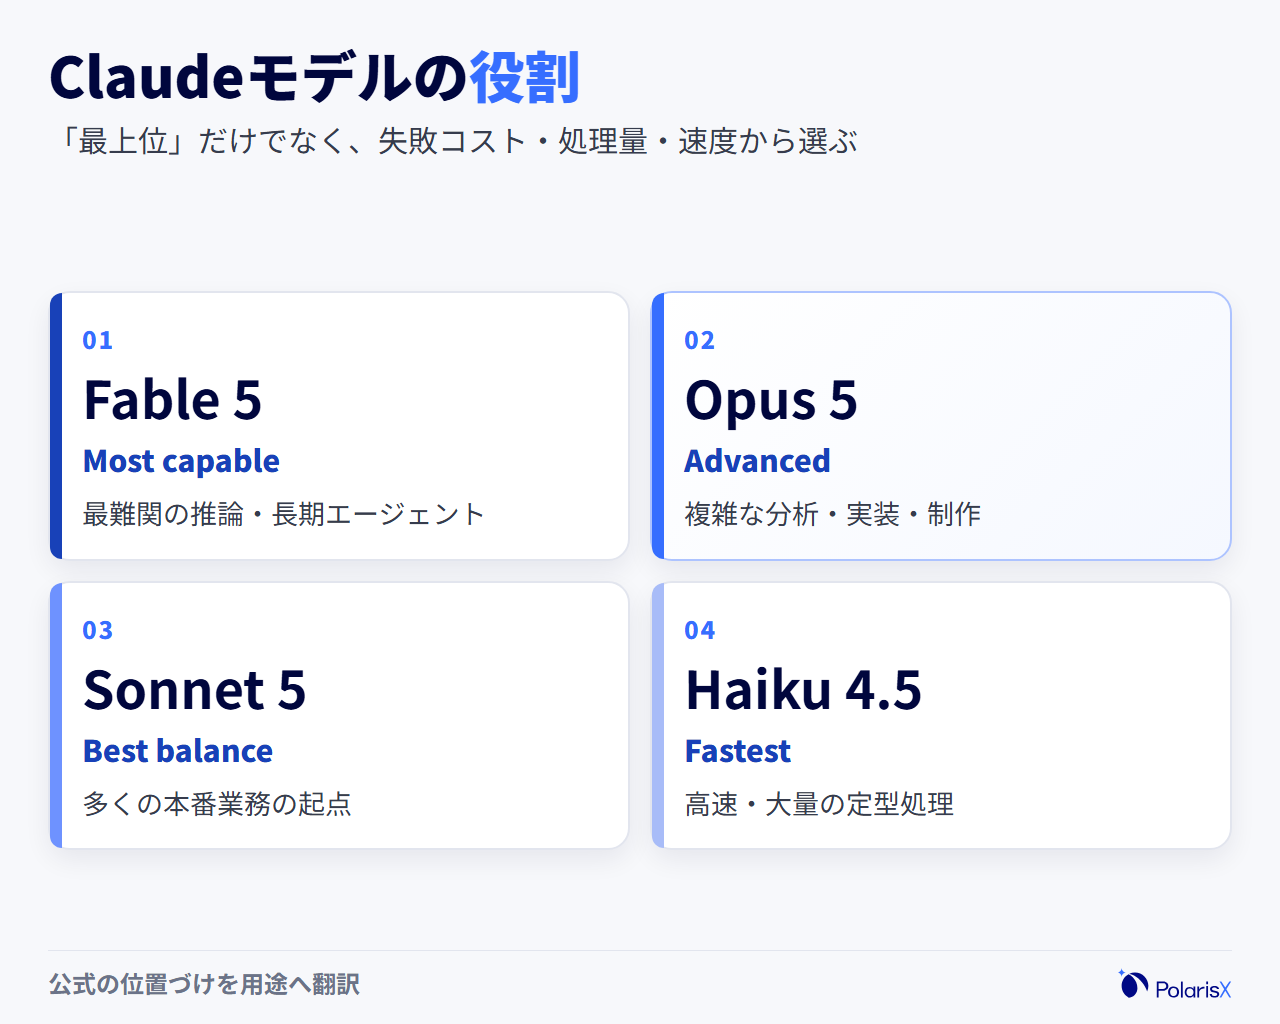Click the 02 number badge

[x=700, y=340]
